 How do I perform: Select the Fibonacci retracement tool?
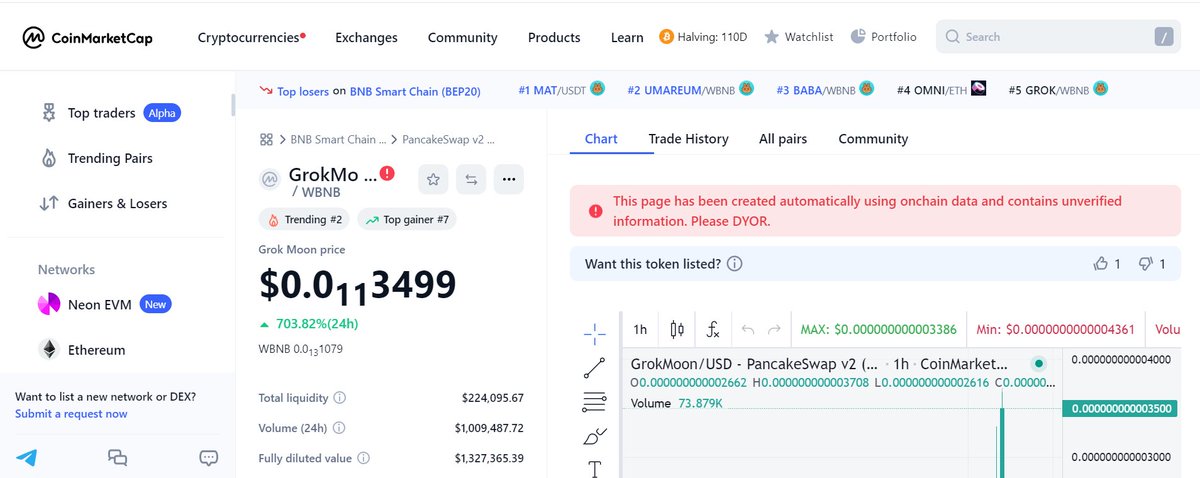[x=594, y=402]
